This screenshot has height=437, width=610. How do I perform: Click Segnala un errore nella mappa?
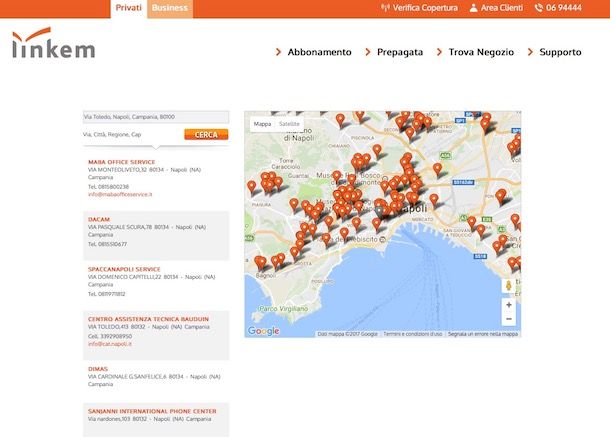tap(483, 334)
